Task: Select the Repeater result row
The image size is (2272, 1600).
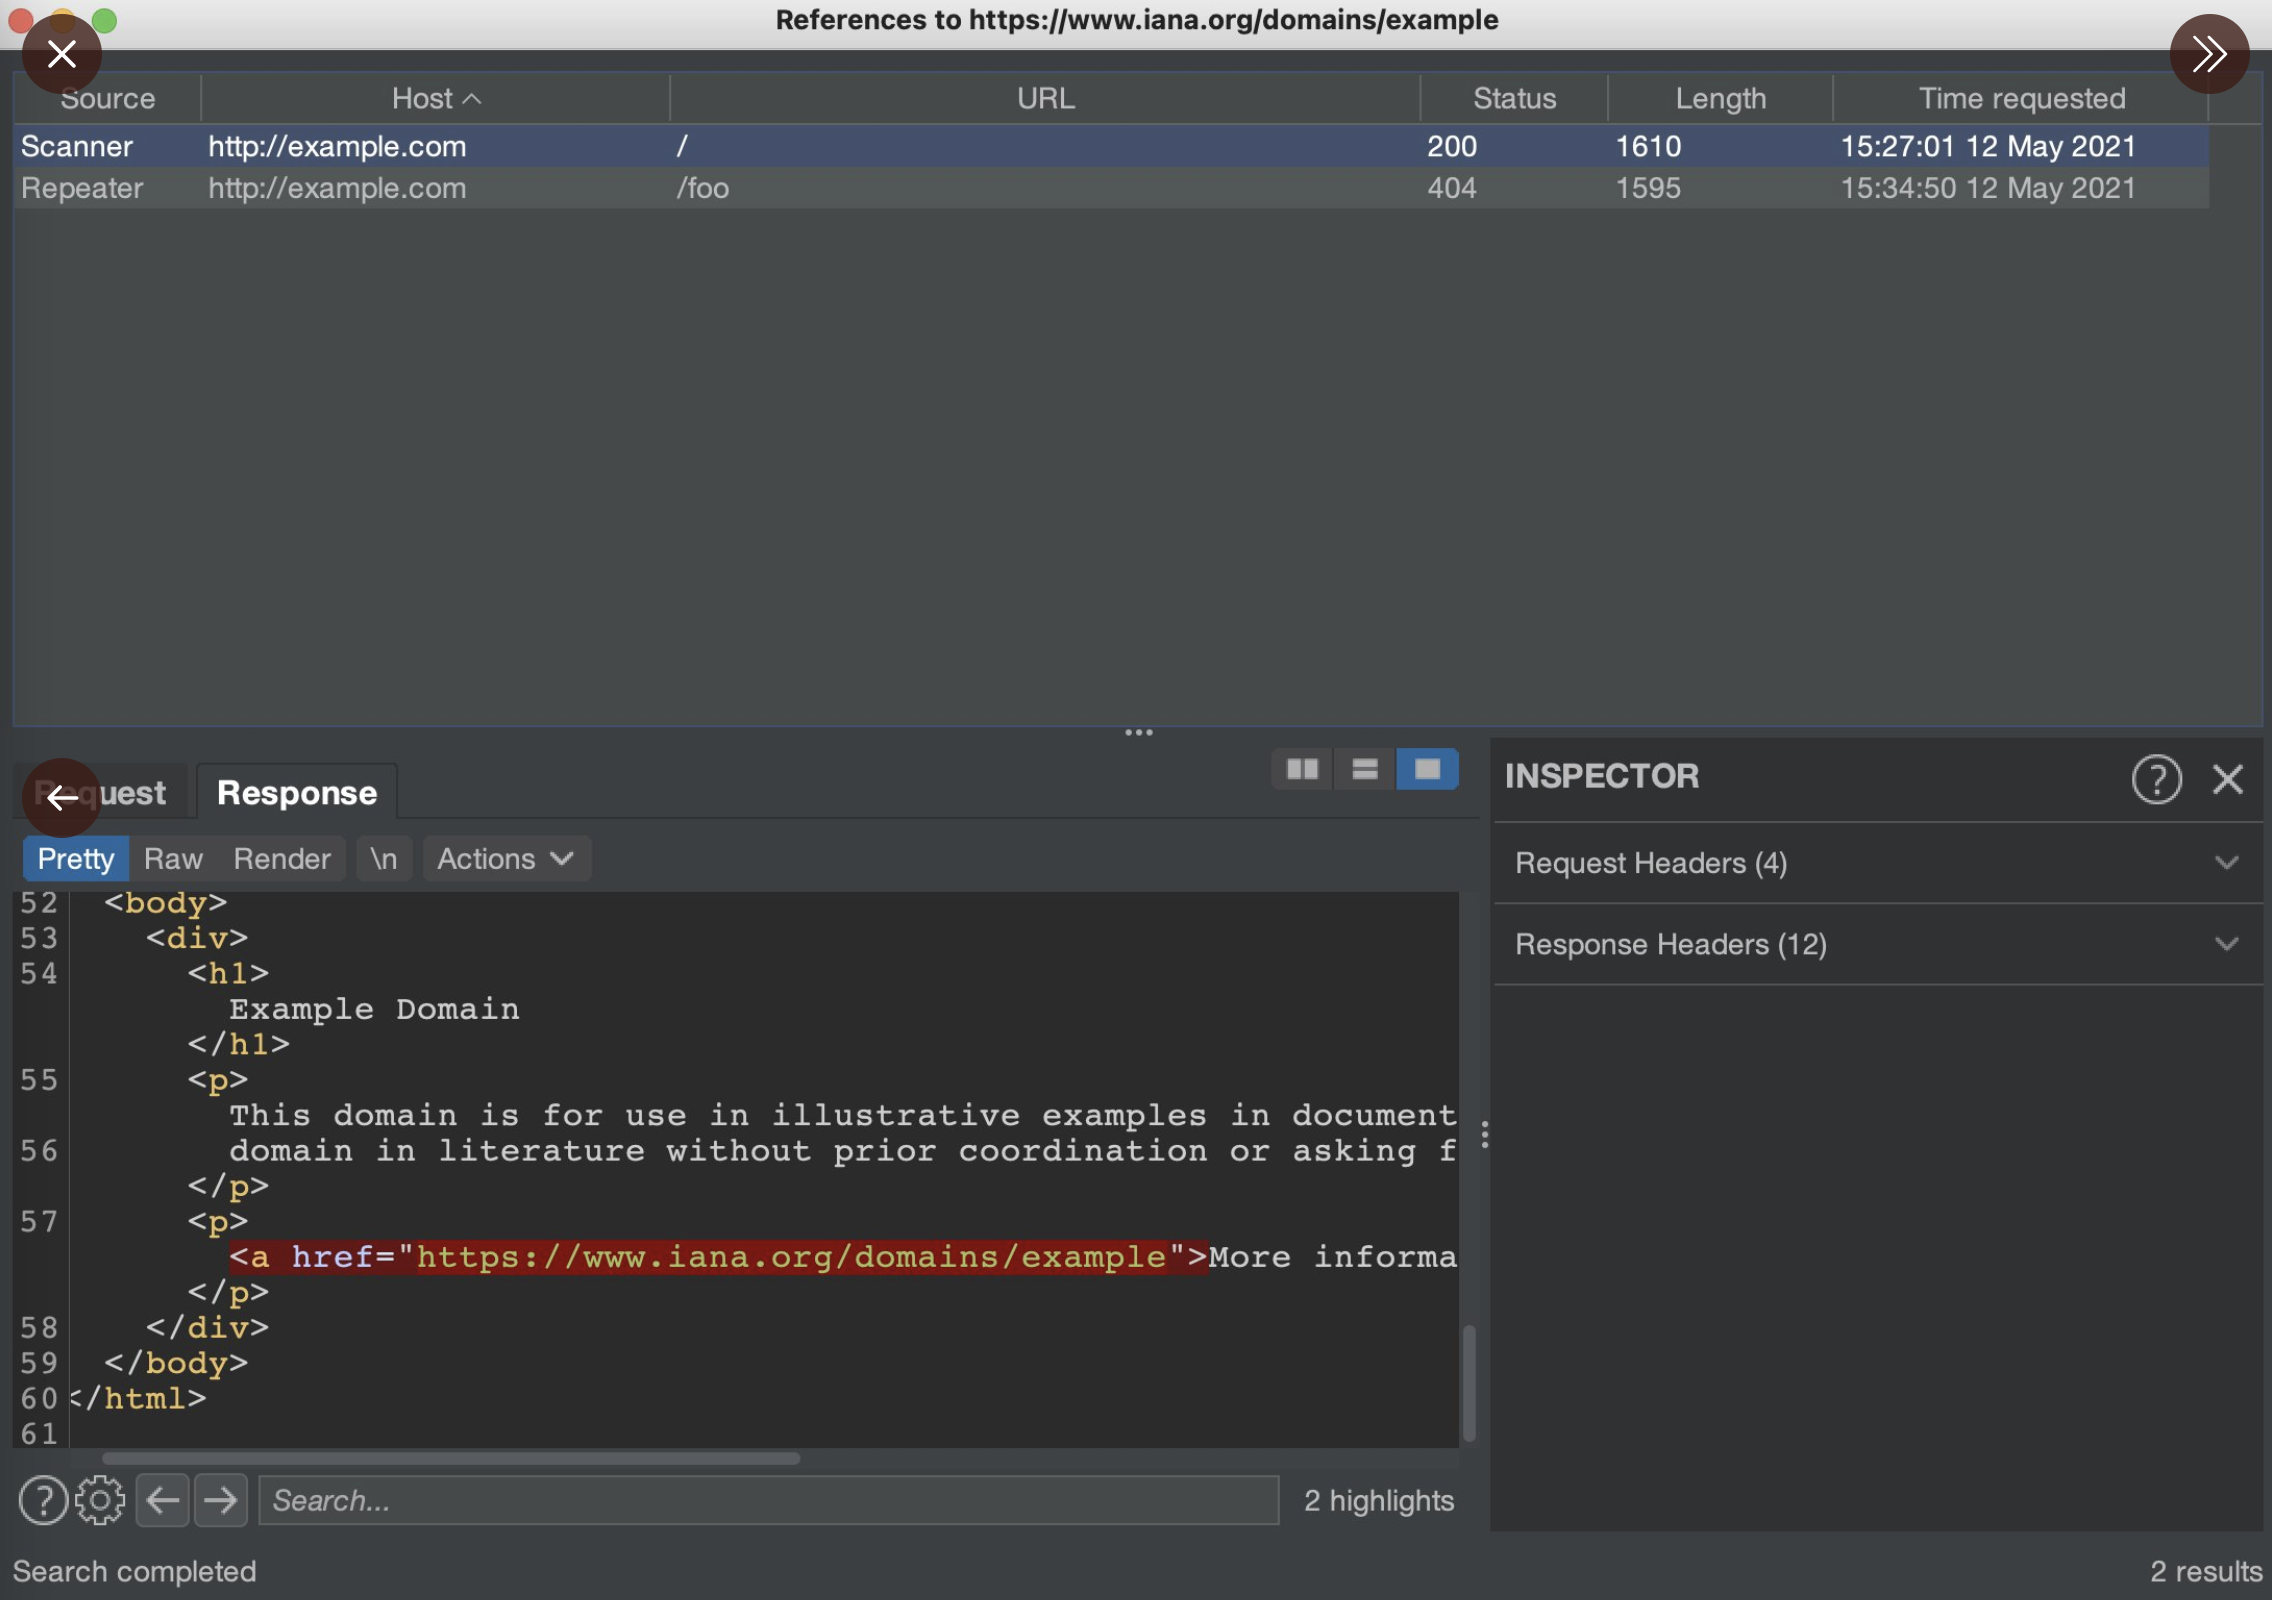Action: pos(1110,188)
